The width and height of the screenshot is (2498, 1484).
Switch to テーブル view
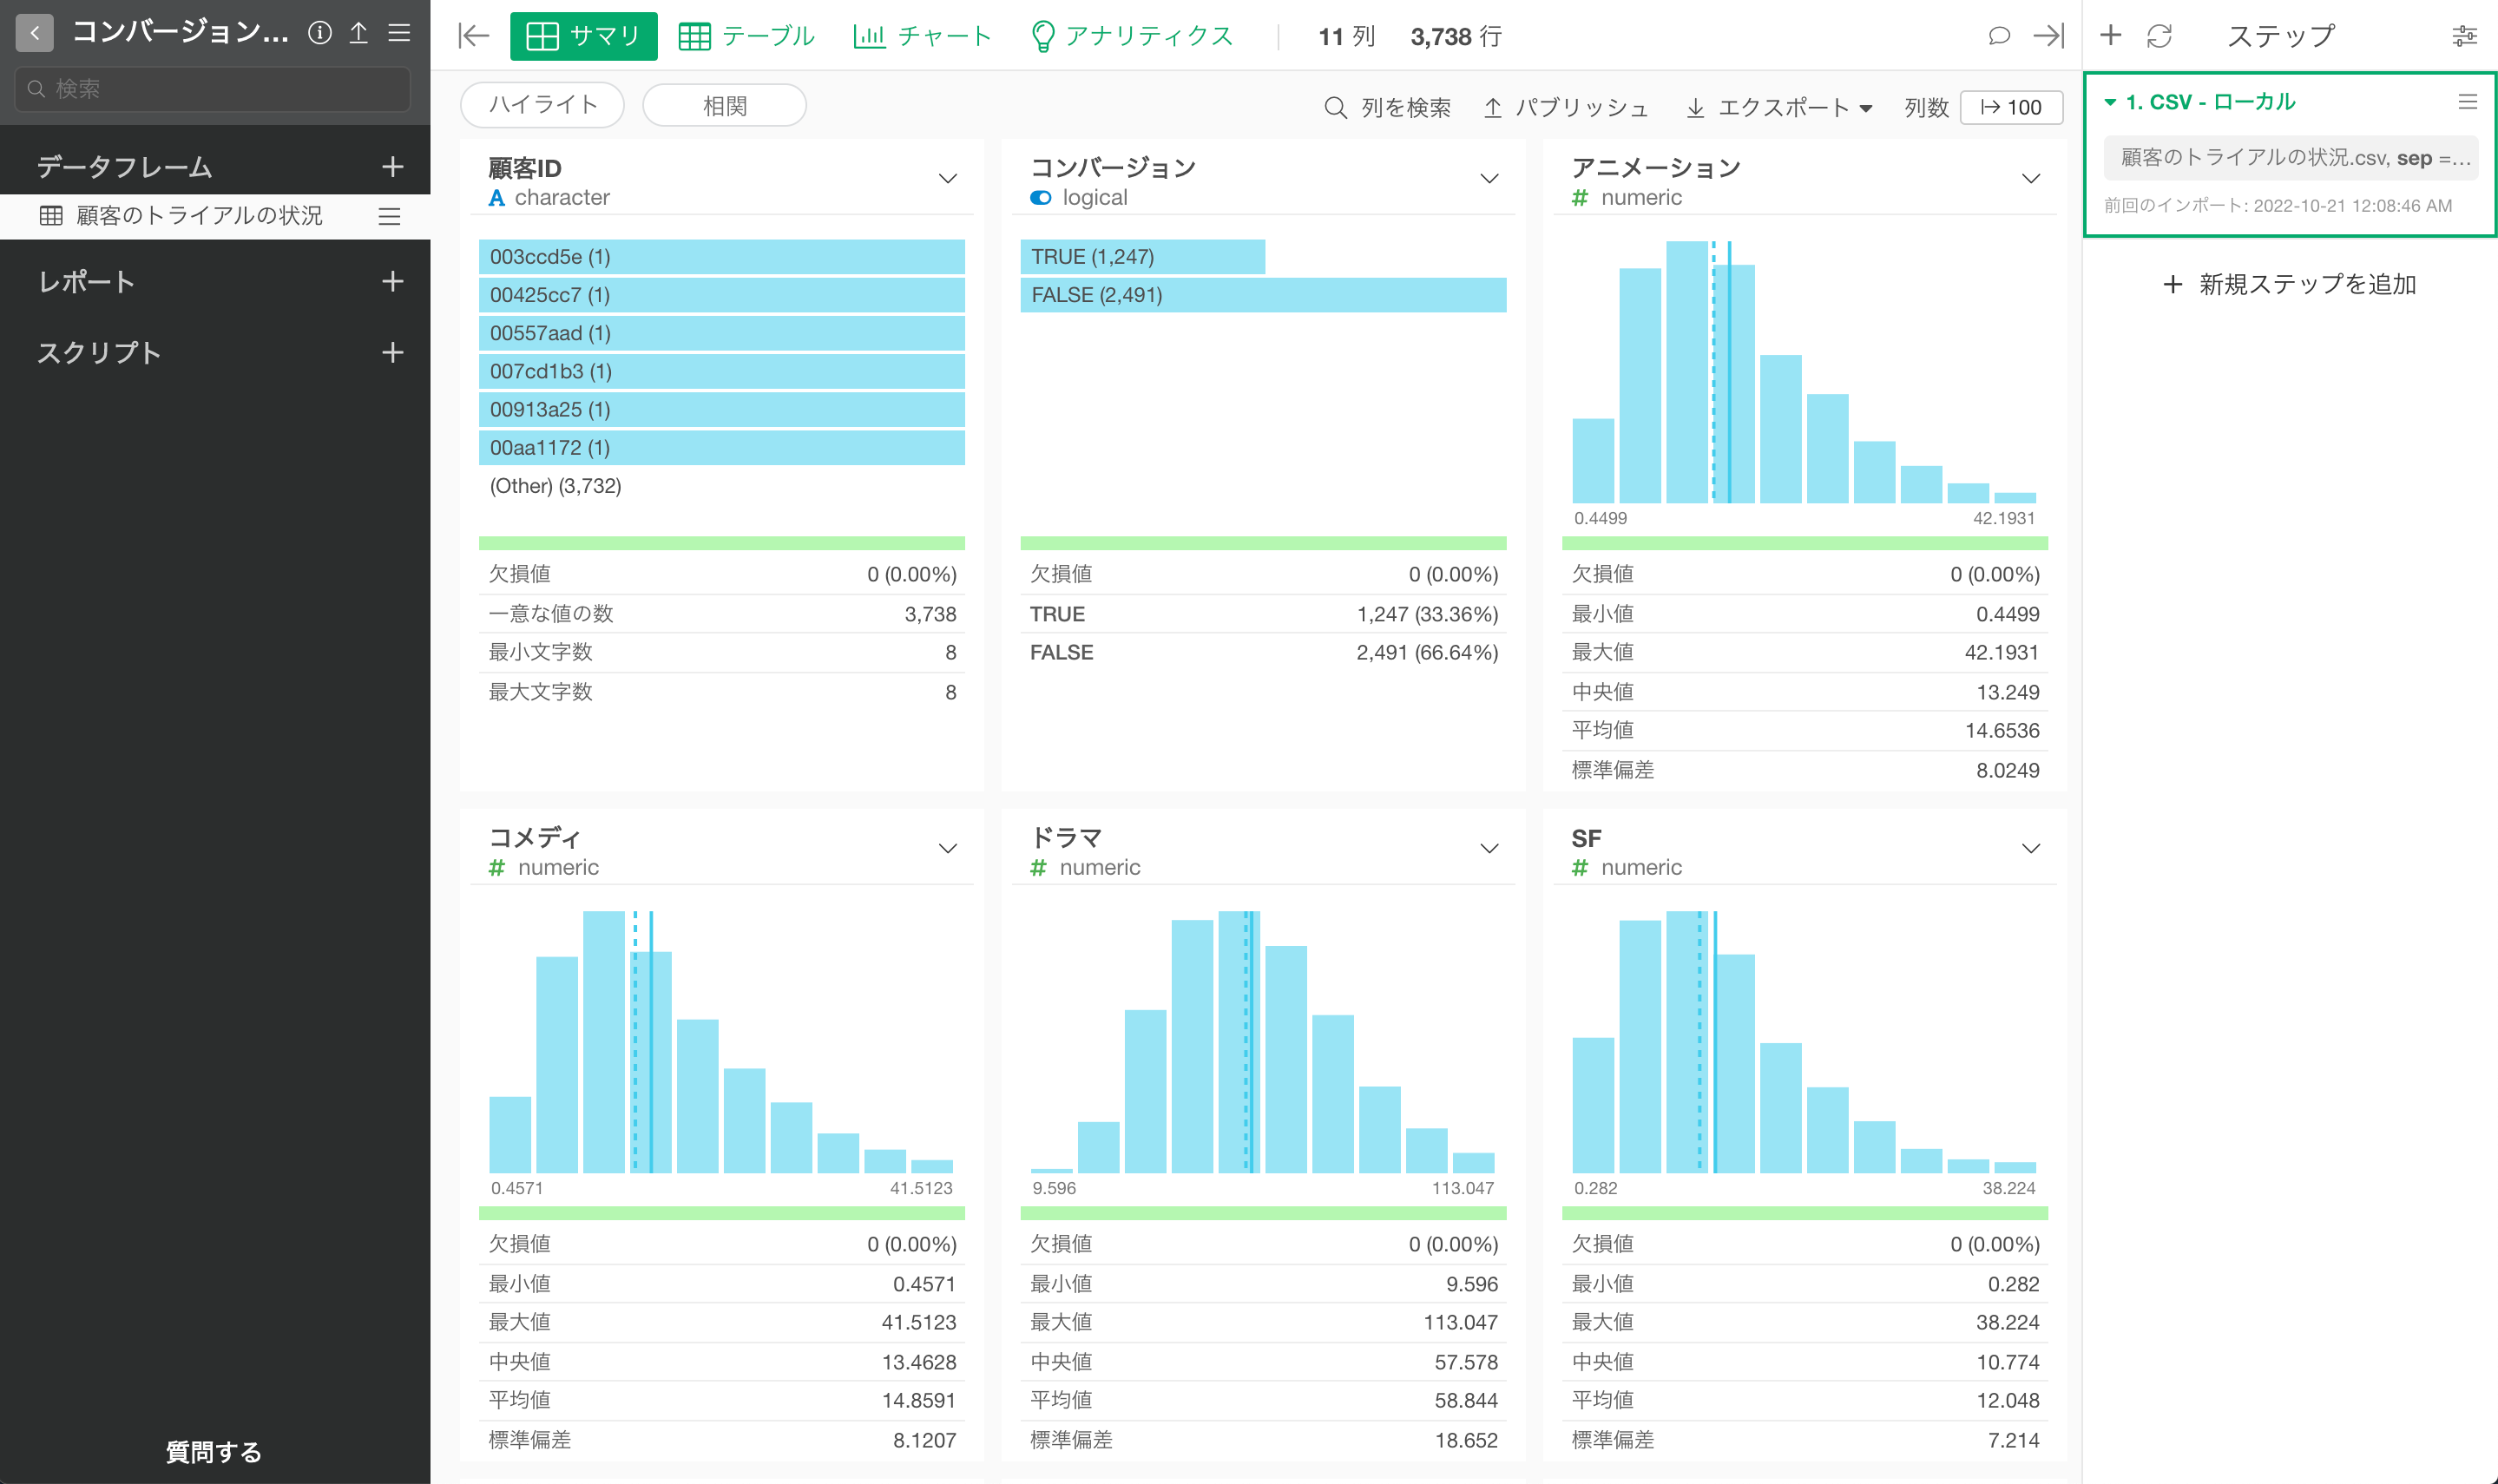click(x=746, y=36)
